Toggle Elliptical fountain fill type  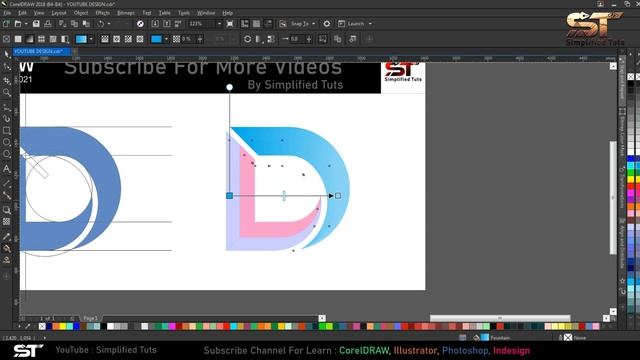click(117, 39)
